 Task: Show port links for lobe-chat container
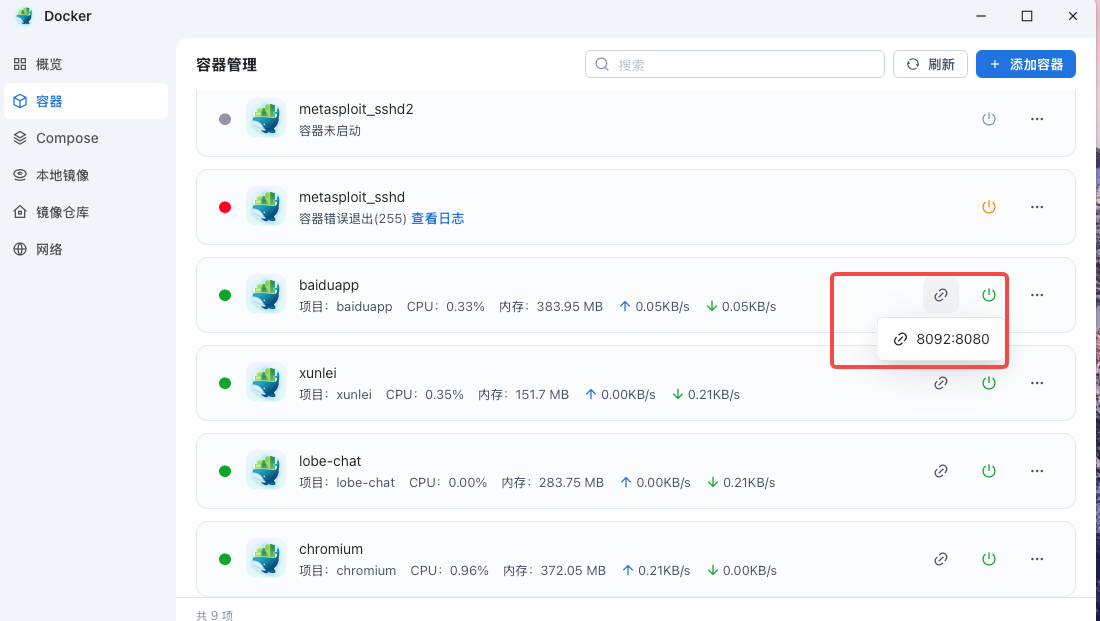[941, 471]
